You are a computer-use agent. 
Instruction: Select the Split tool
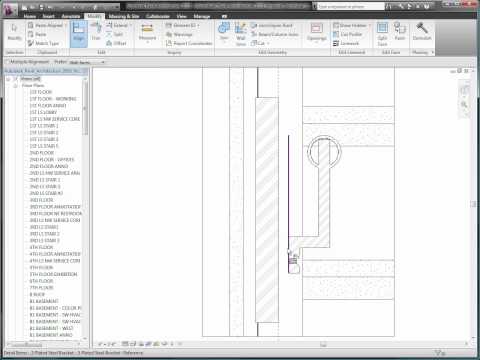115,34
